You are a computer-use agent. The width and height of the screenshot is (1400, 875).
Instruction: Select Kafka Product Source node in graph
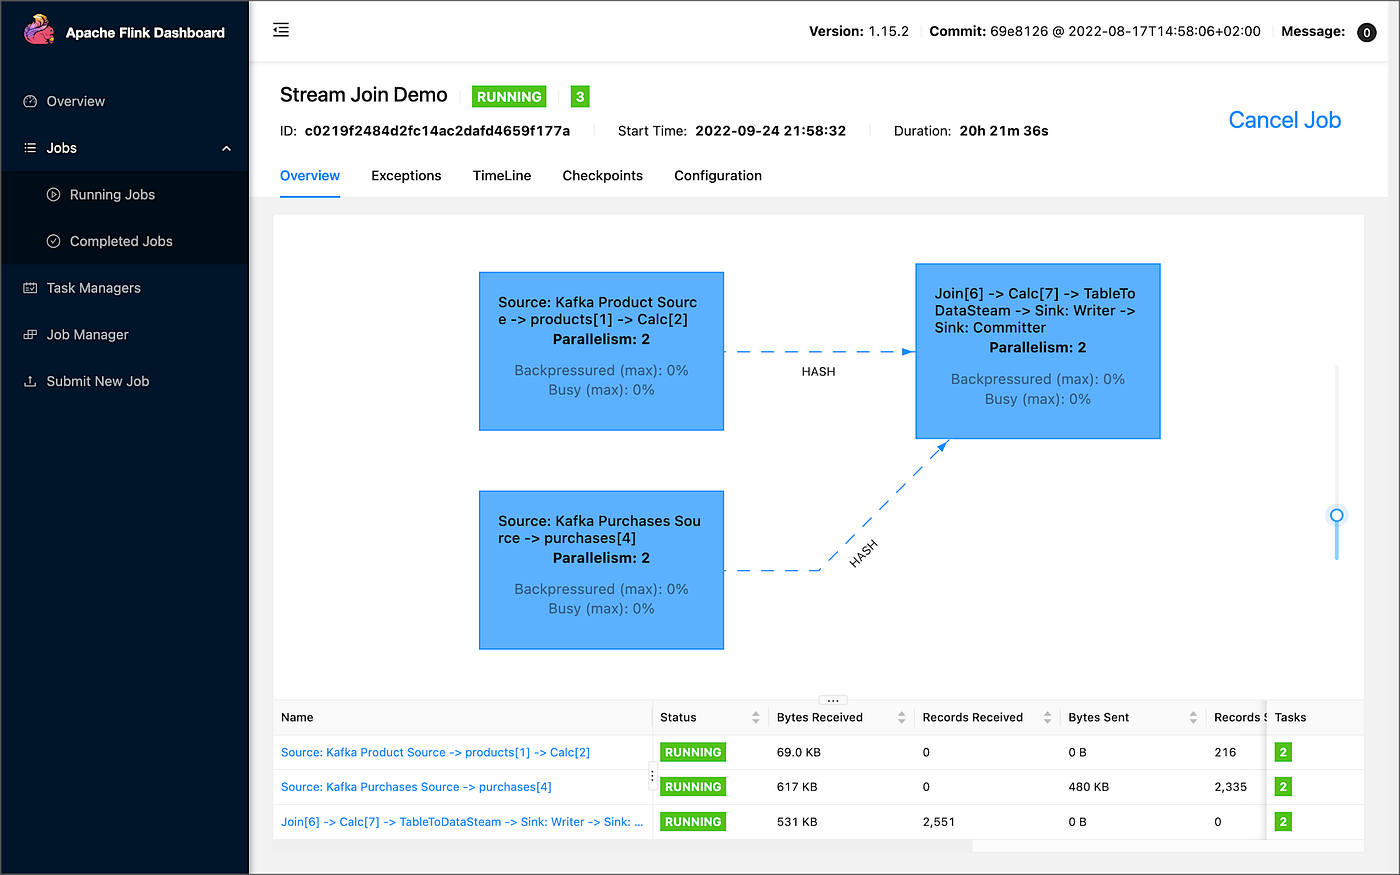pyautogui.click(x=601, y=351)
